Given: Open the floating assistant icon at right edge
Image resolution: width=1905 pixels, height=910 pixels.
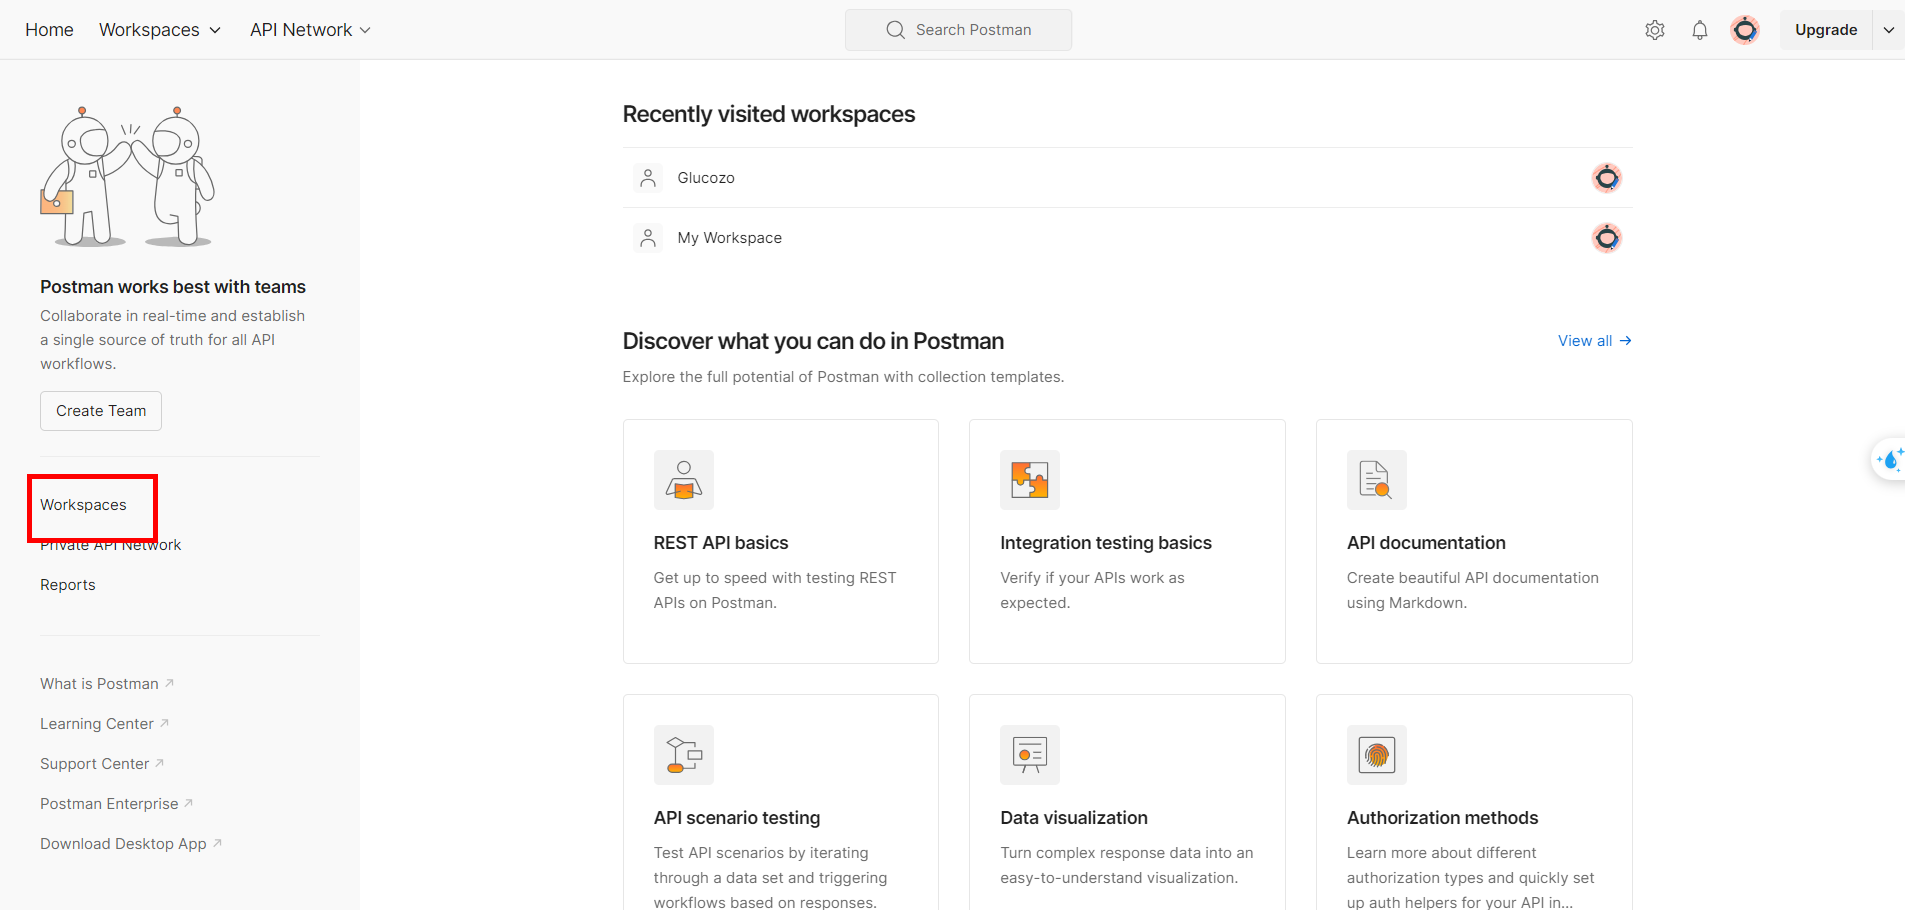Looking at the screenshot, I should pos(1889,460).
